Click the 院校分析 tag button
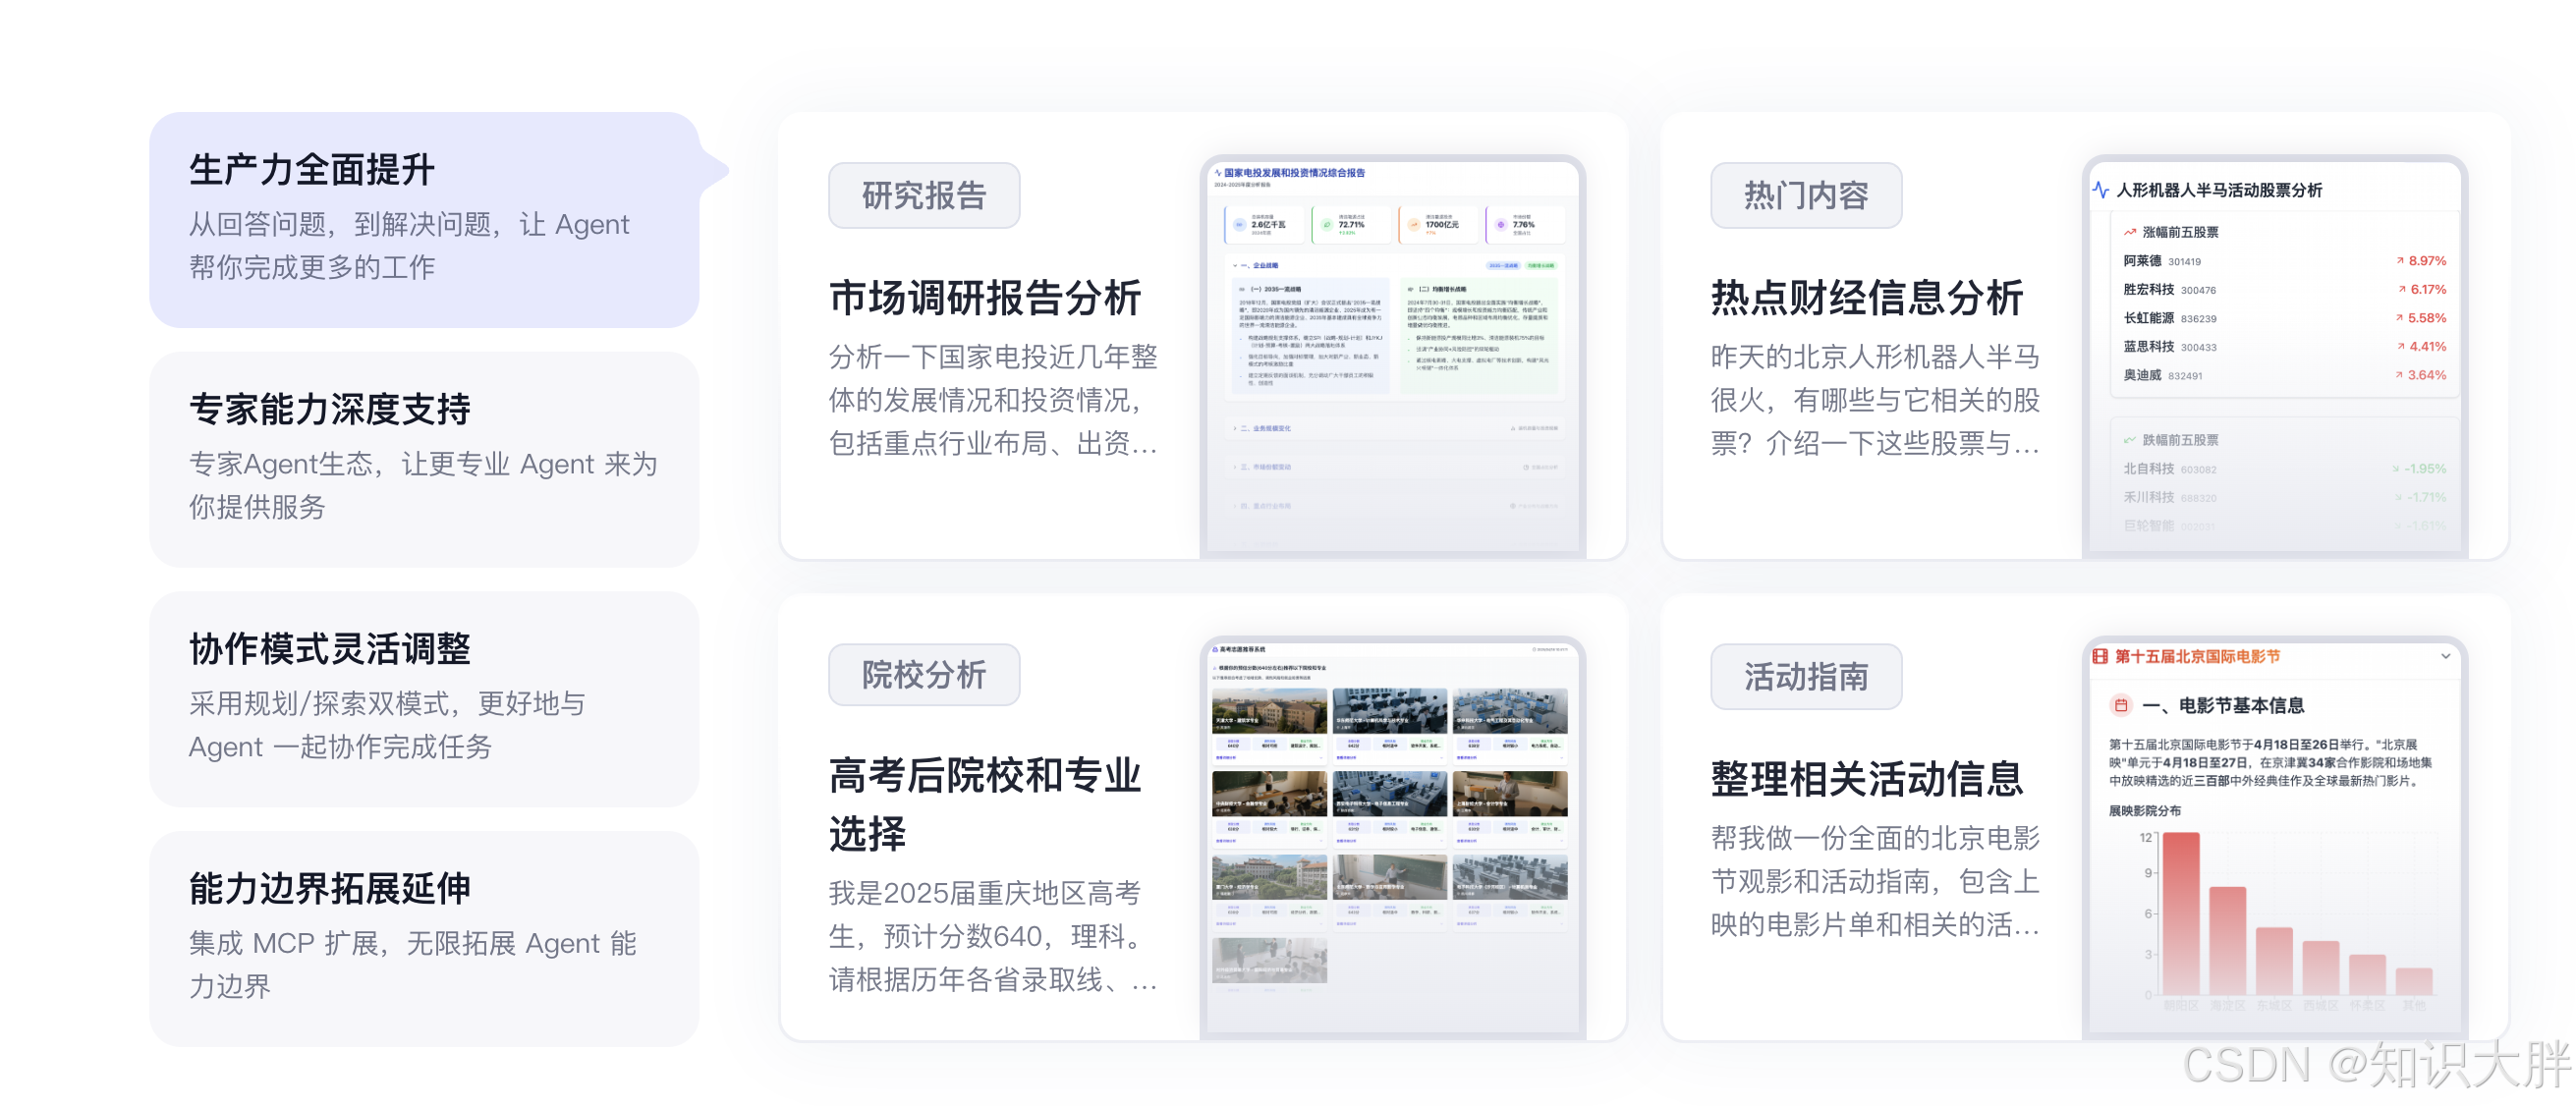2576x1106 pixels. pyautogui.click(x=924, y=675)
